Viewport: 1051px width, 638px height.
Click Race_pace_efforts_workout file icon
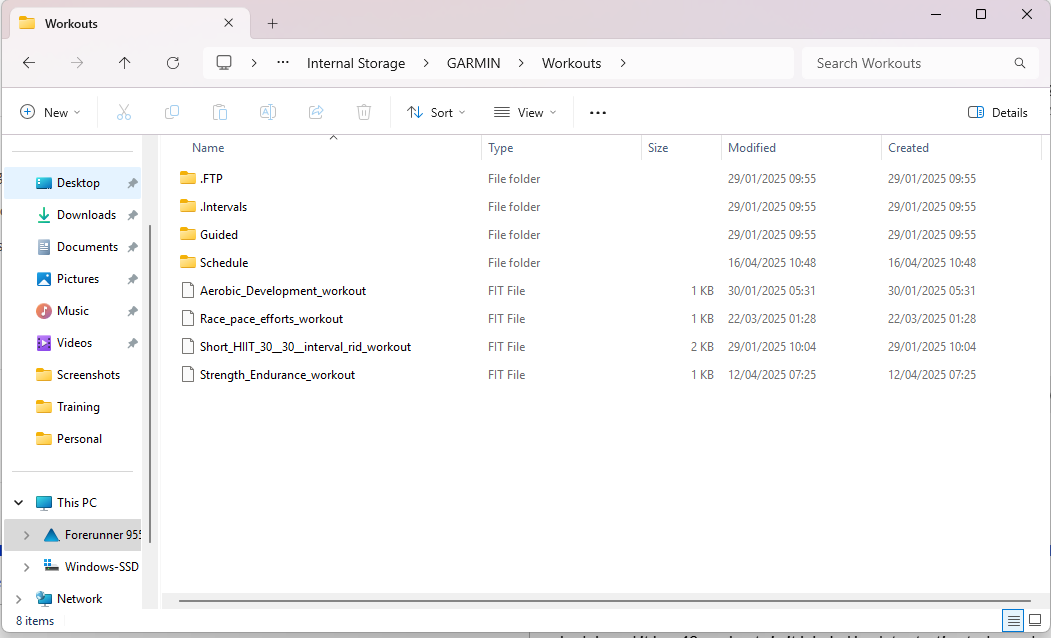tap(188, 318)
